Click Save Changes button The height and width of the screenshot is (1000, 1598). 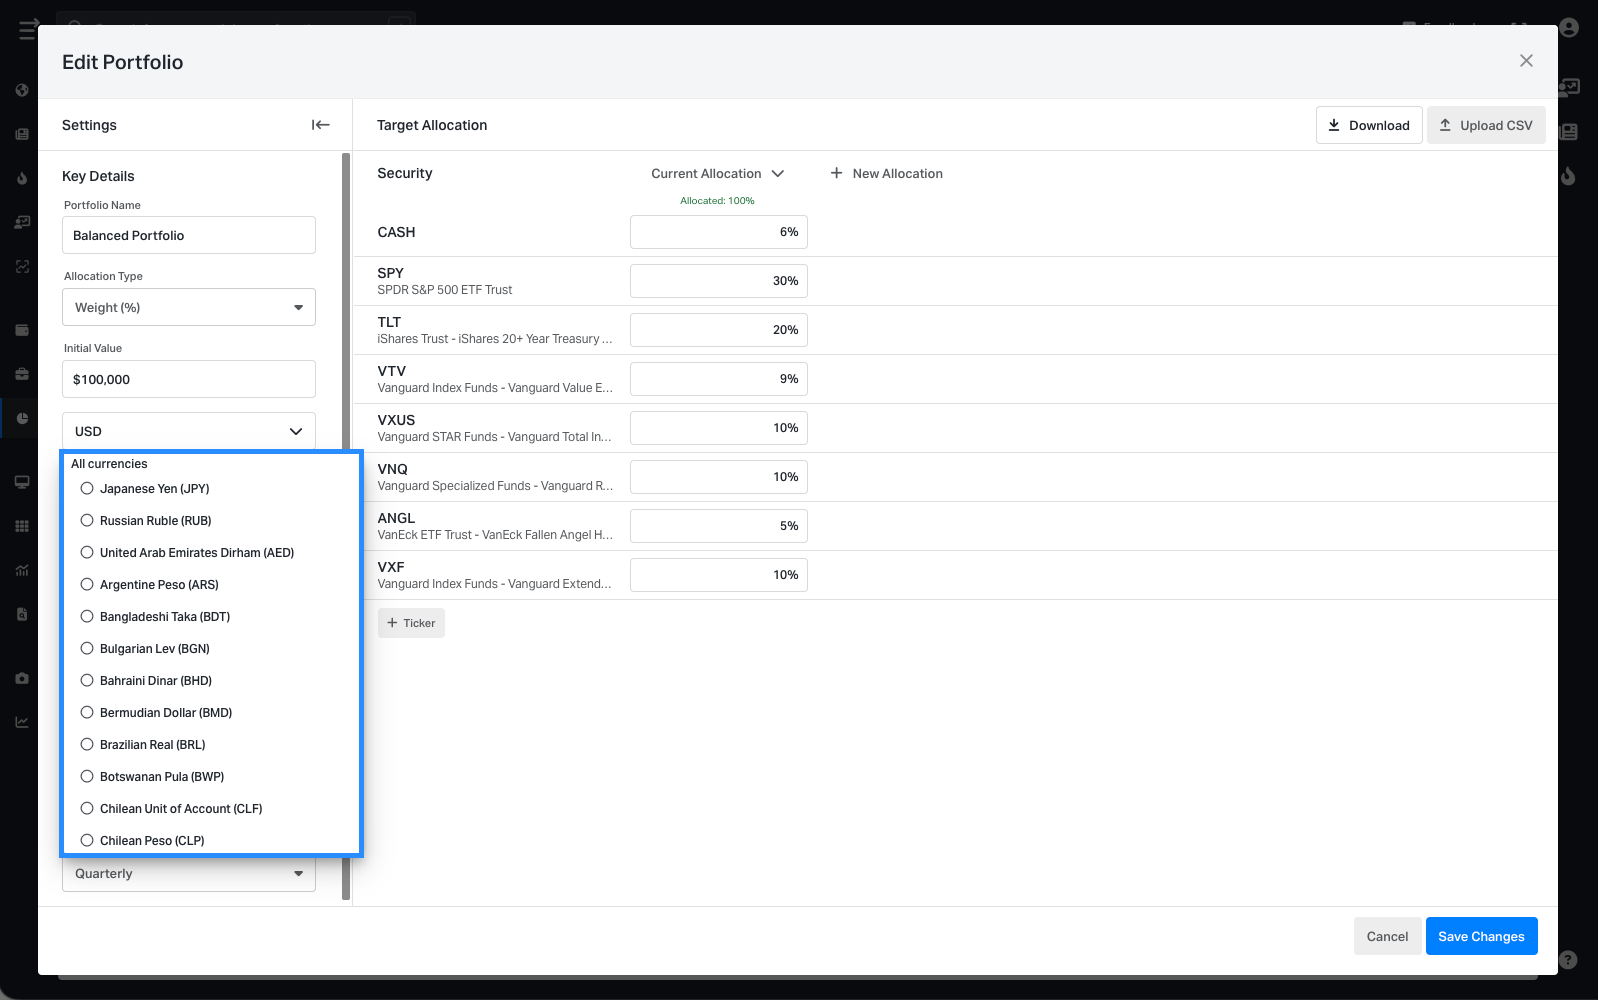coord(1481,936)
